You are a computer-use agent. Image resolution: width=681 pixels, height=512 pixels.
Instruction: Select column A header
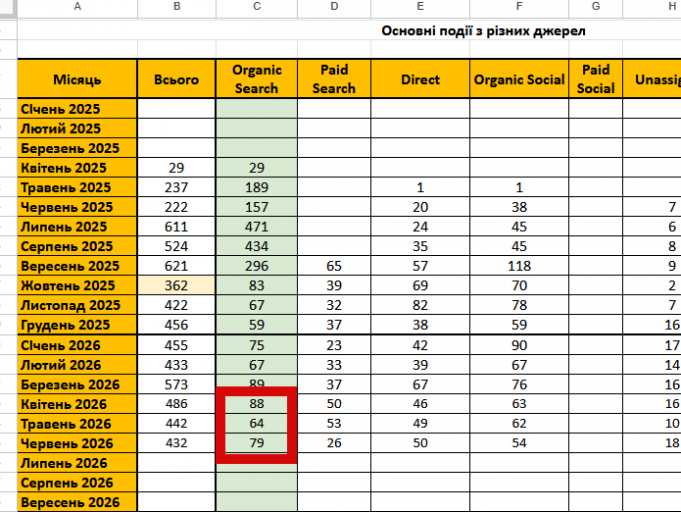tap(77, 7)
